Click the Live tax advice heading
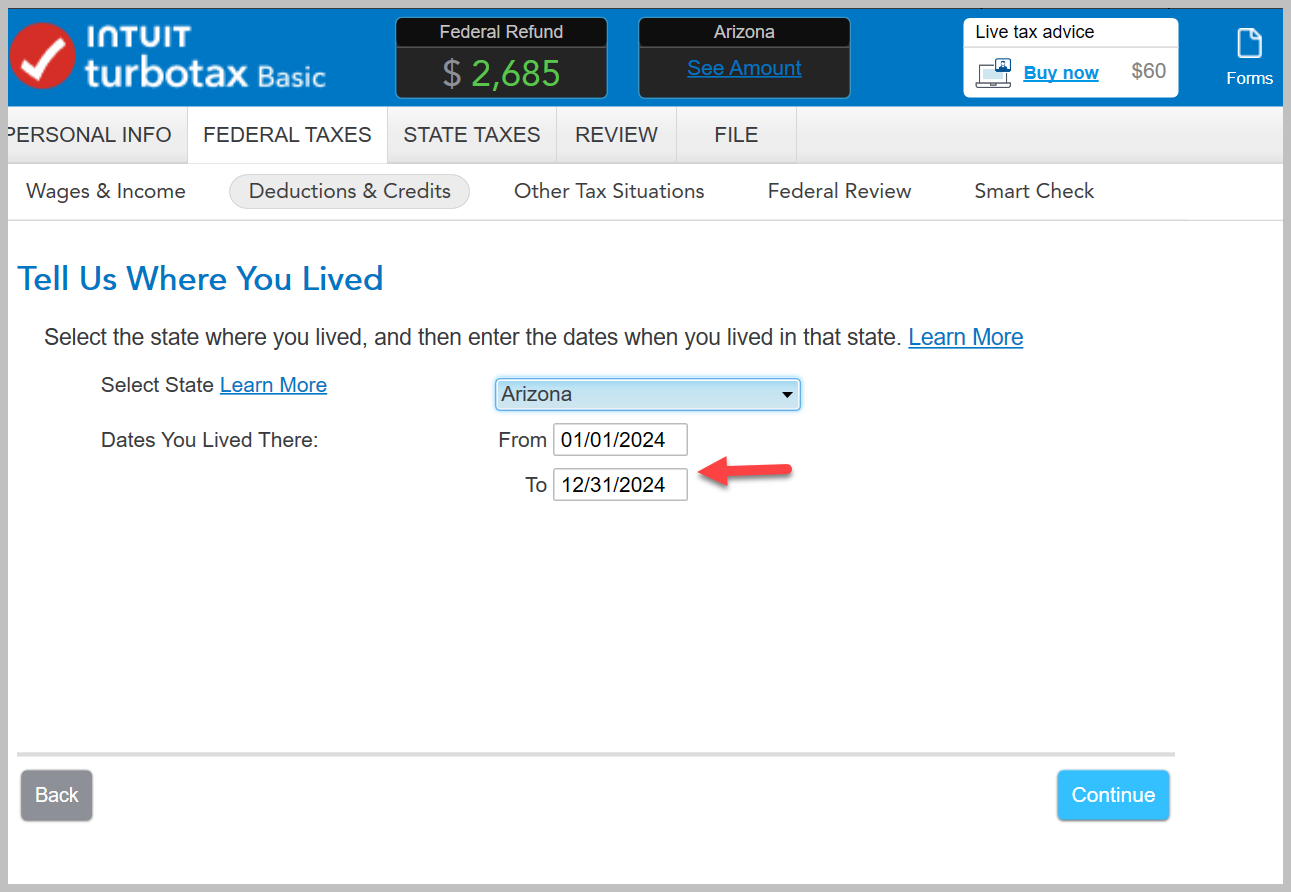The height and width of the screenshot is (892, 1291). [1035, 32]
